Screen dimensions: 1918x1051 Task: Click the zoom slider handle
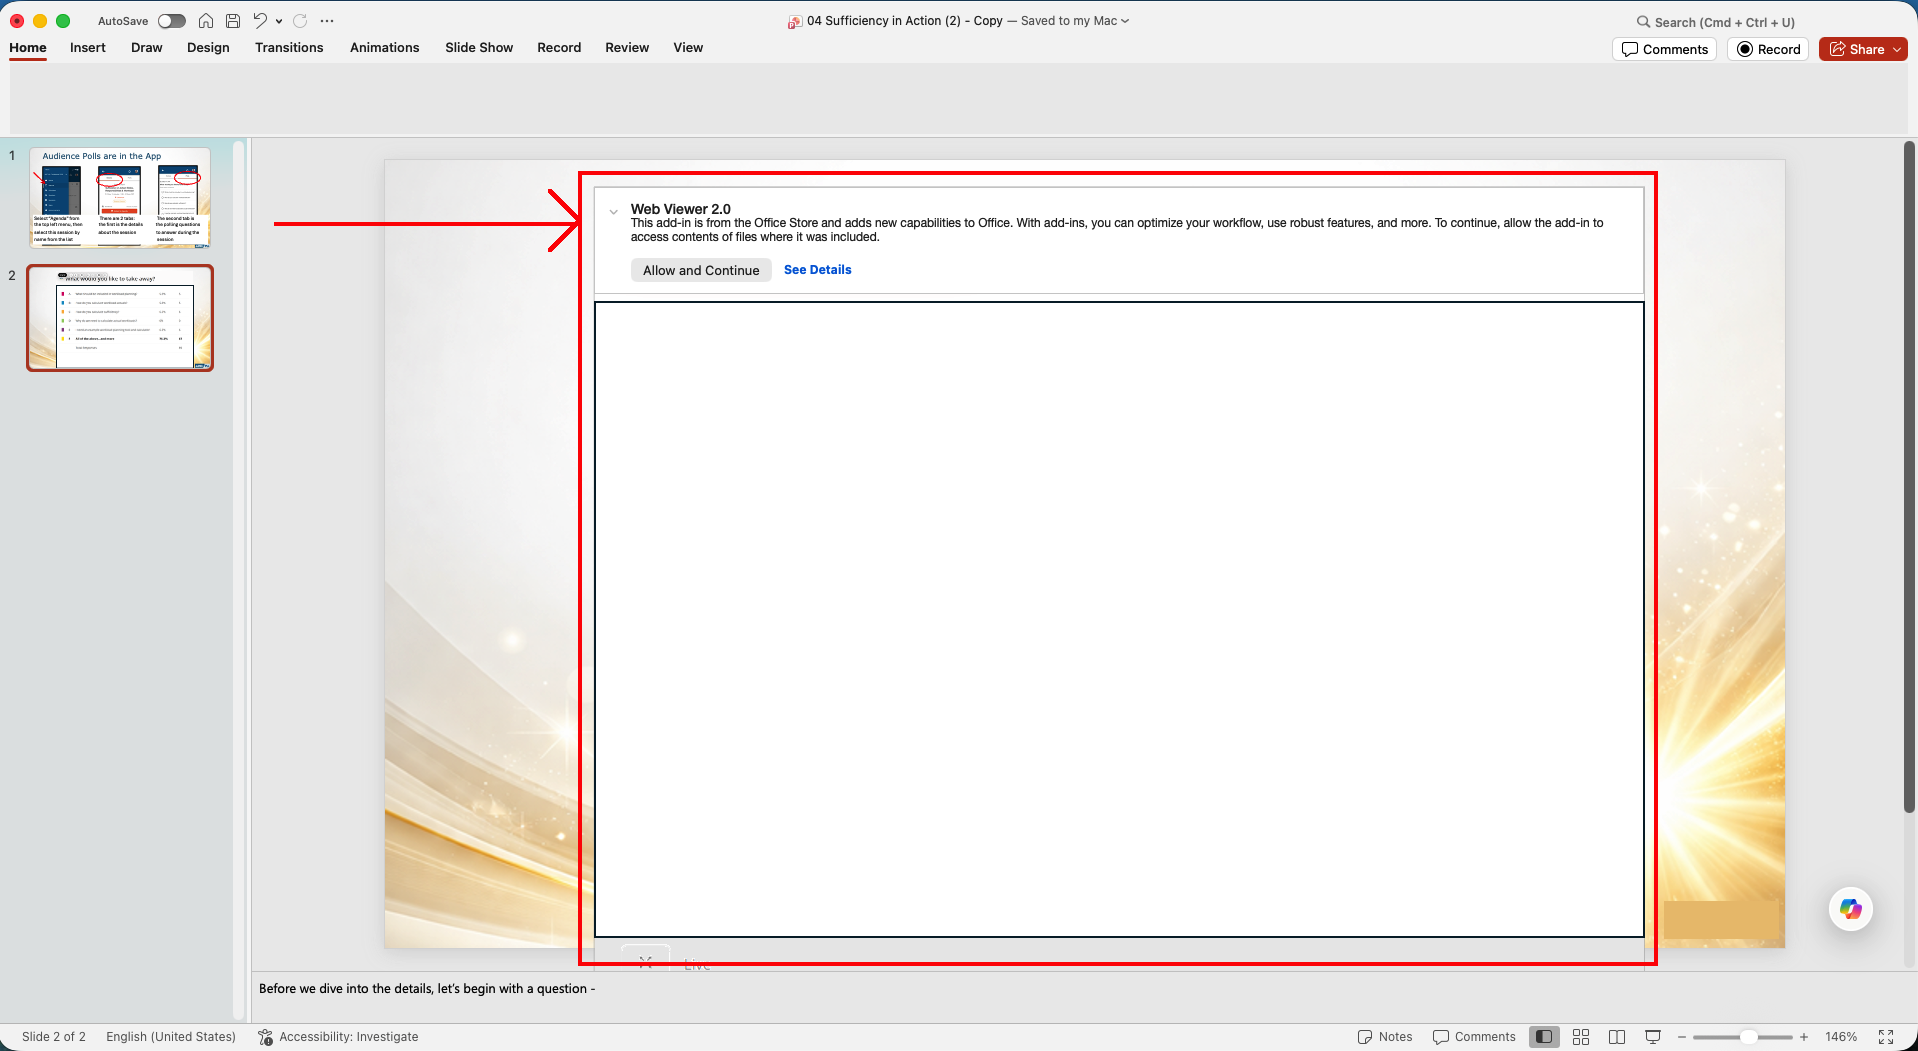click(1749, 1037)
